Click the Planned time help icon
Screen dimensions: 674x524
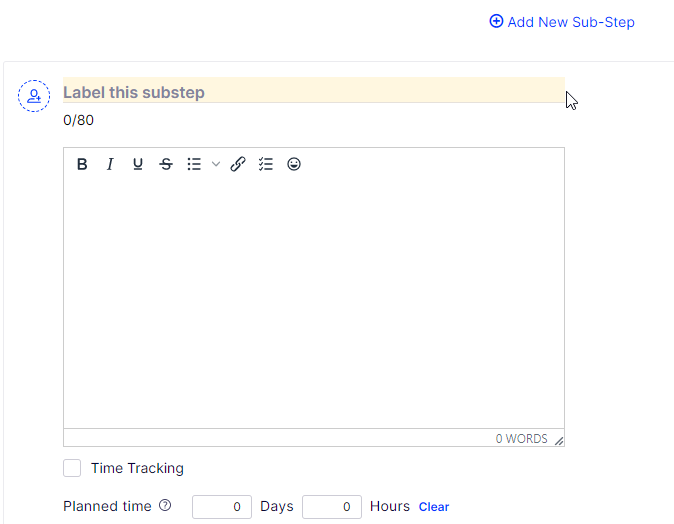165,506
